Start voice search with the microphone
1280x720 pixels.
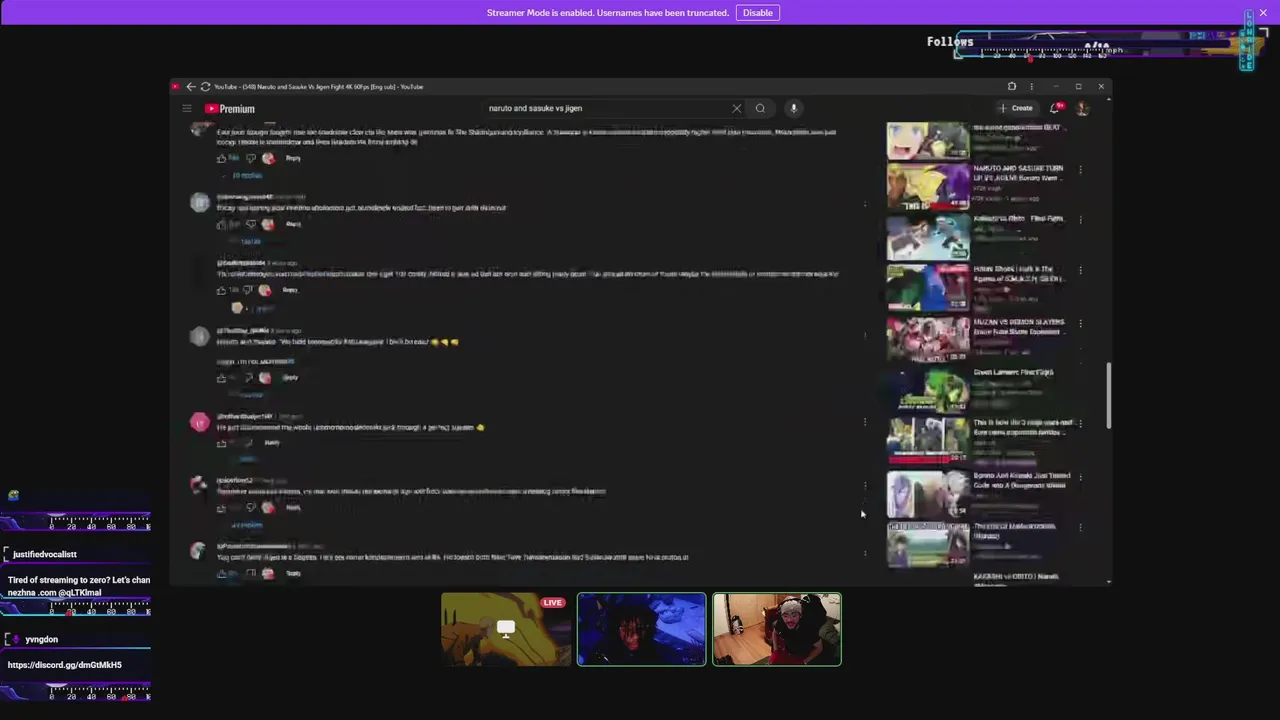793,108
